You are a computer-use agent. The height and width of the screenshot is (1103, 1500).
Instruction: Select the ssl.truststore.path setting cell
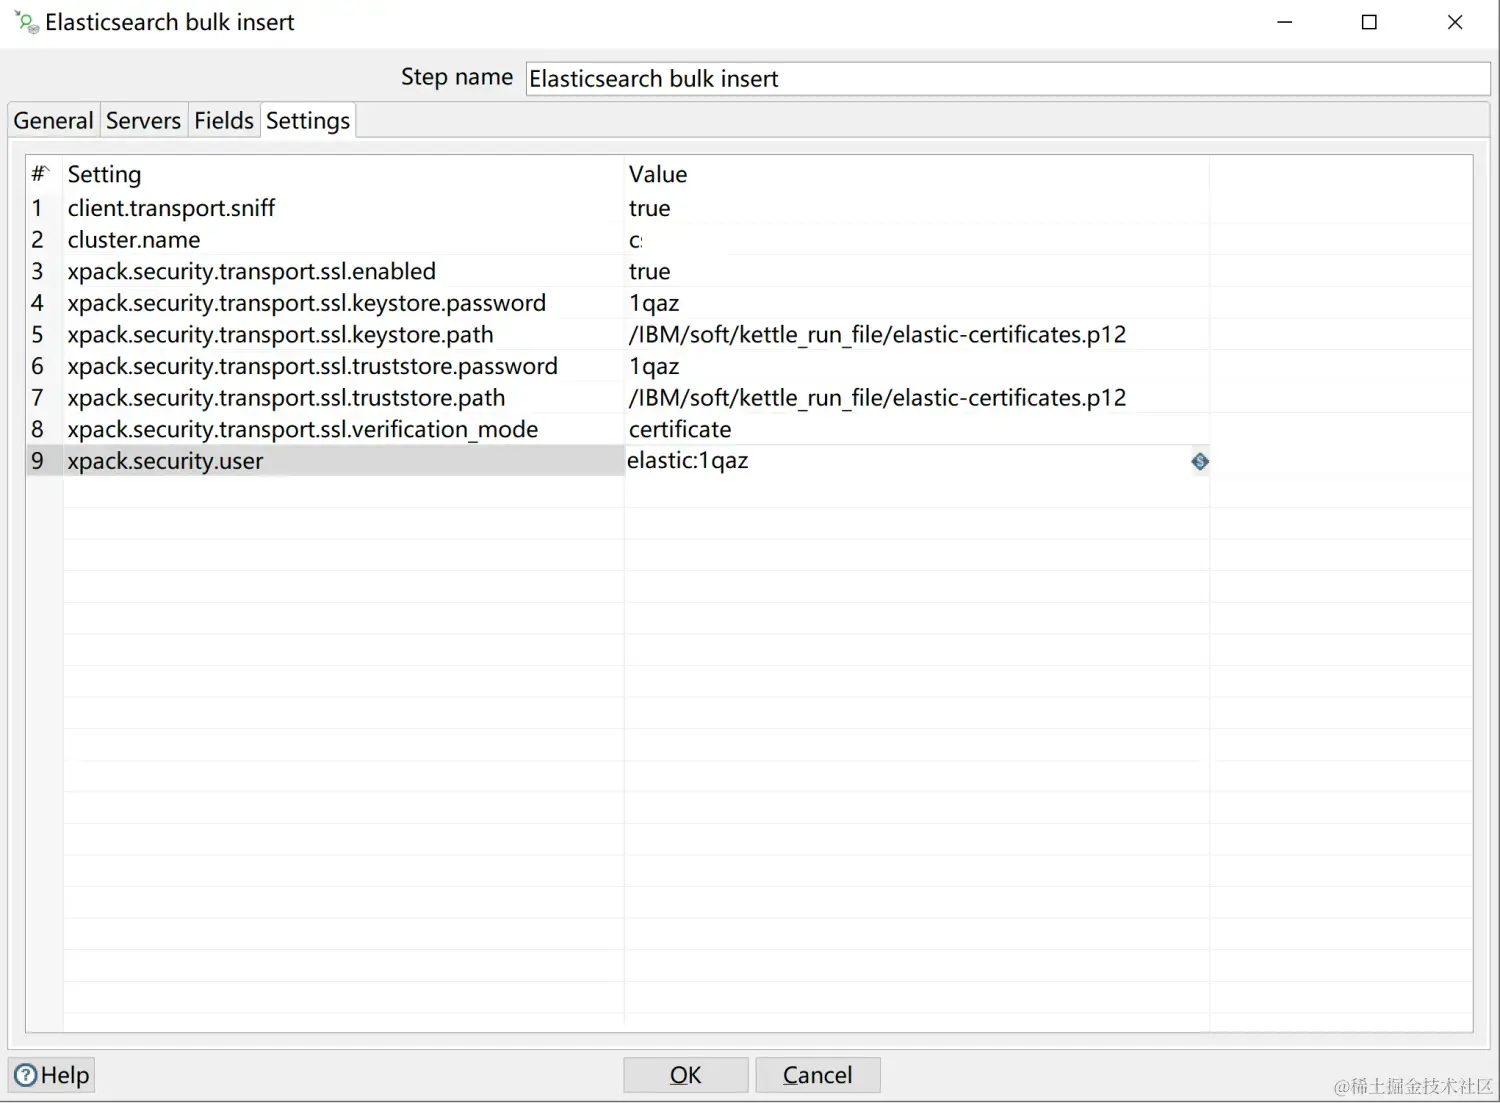click(x=343, y=398)
